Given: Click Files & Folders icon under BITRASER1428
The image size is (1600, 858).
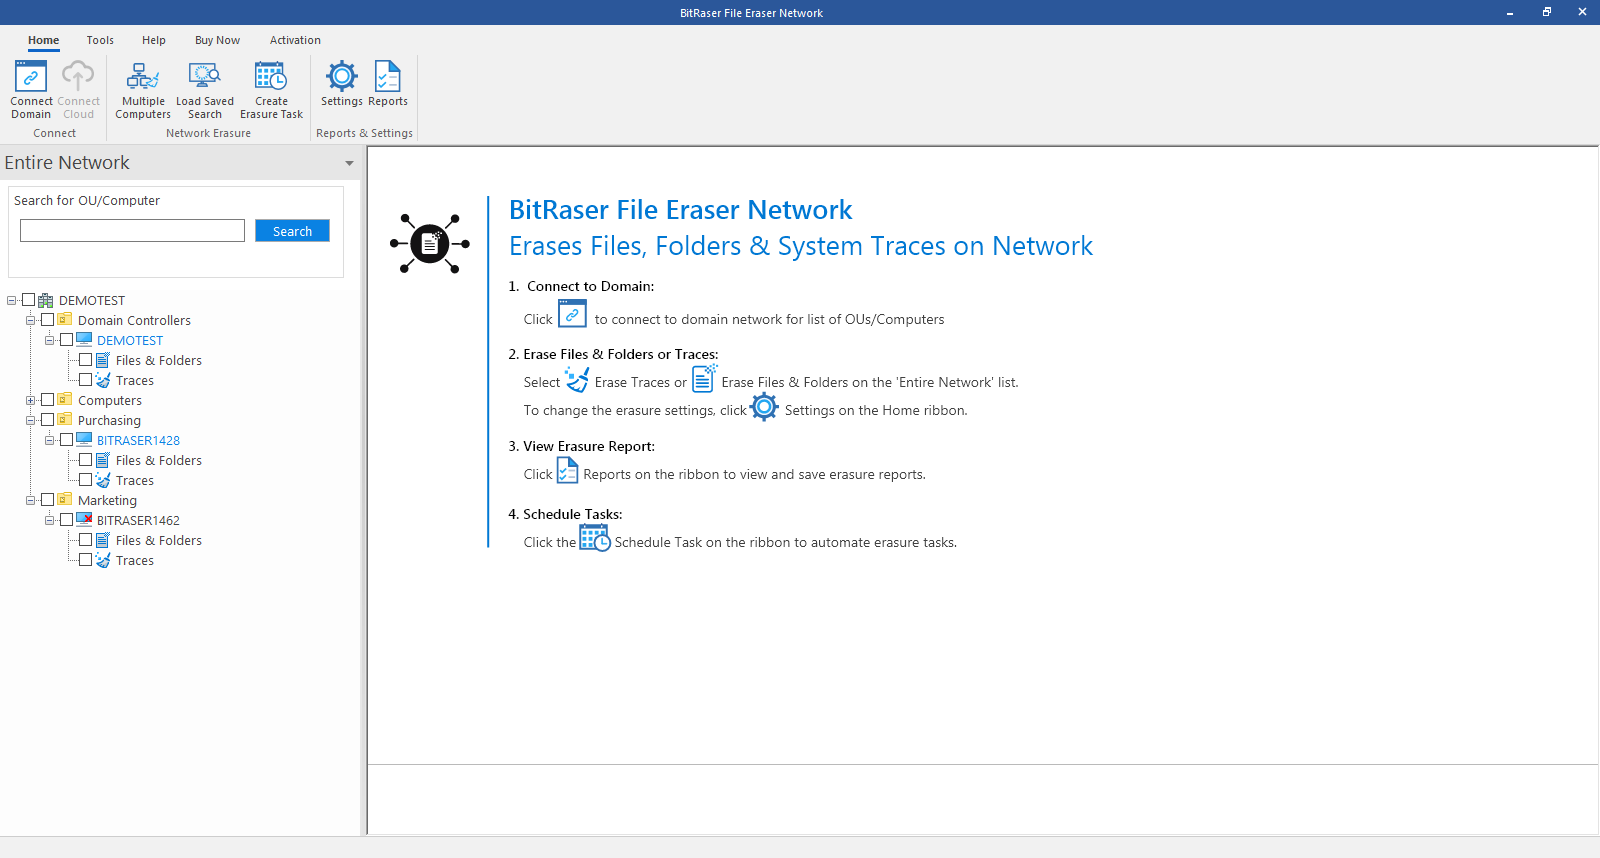Looking at the screenshot, I should pyautogui.click(x=103, y=460).
